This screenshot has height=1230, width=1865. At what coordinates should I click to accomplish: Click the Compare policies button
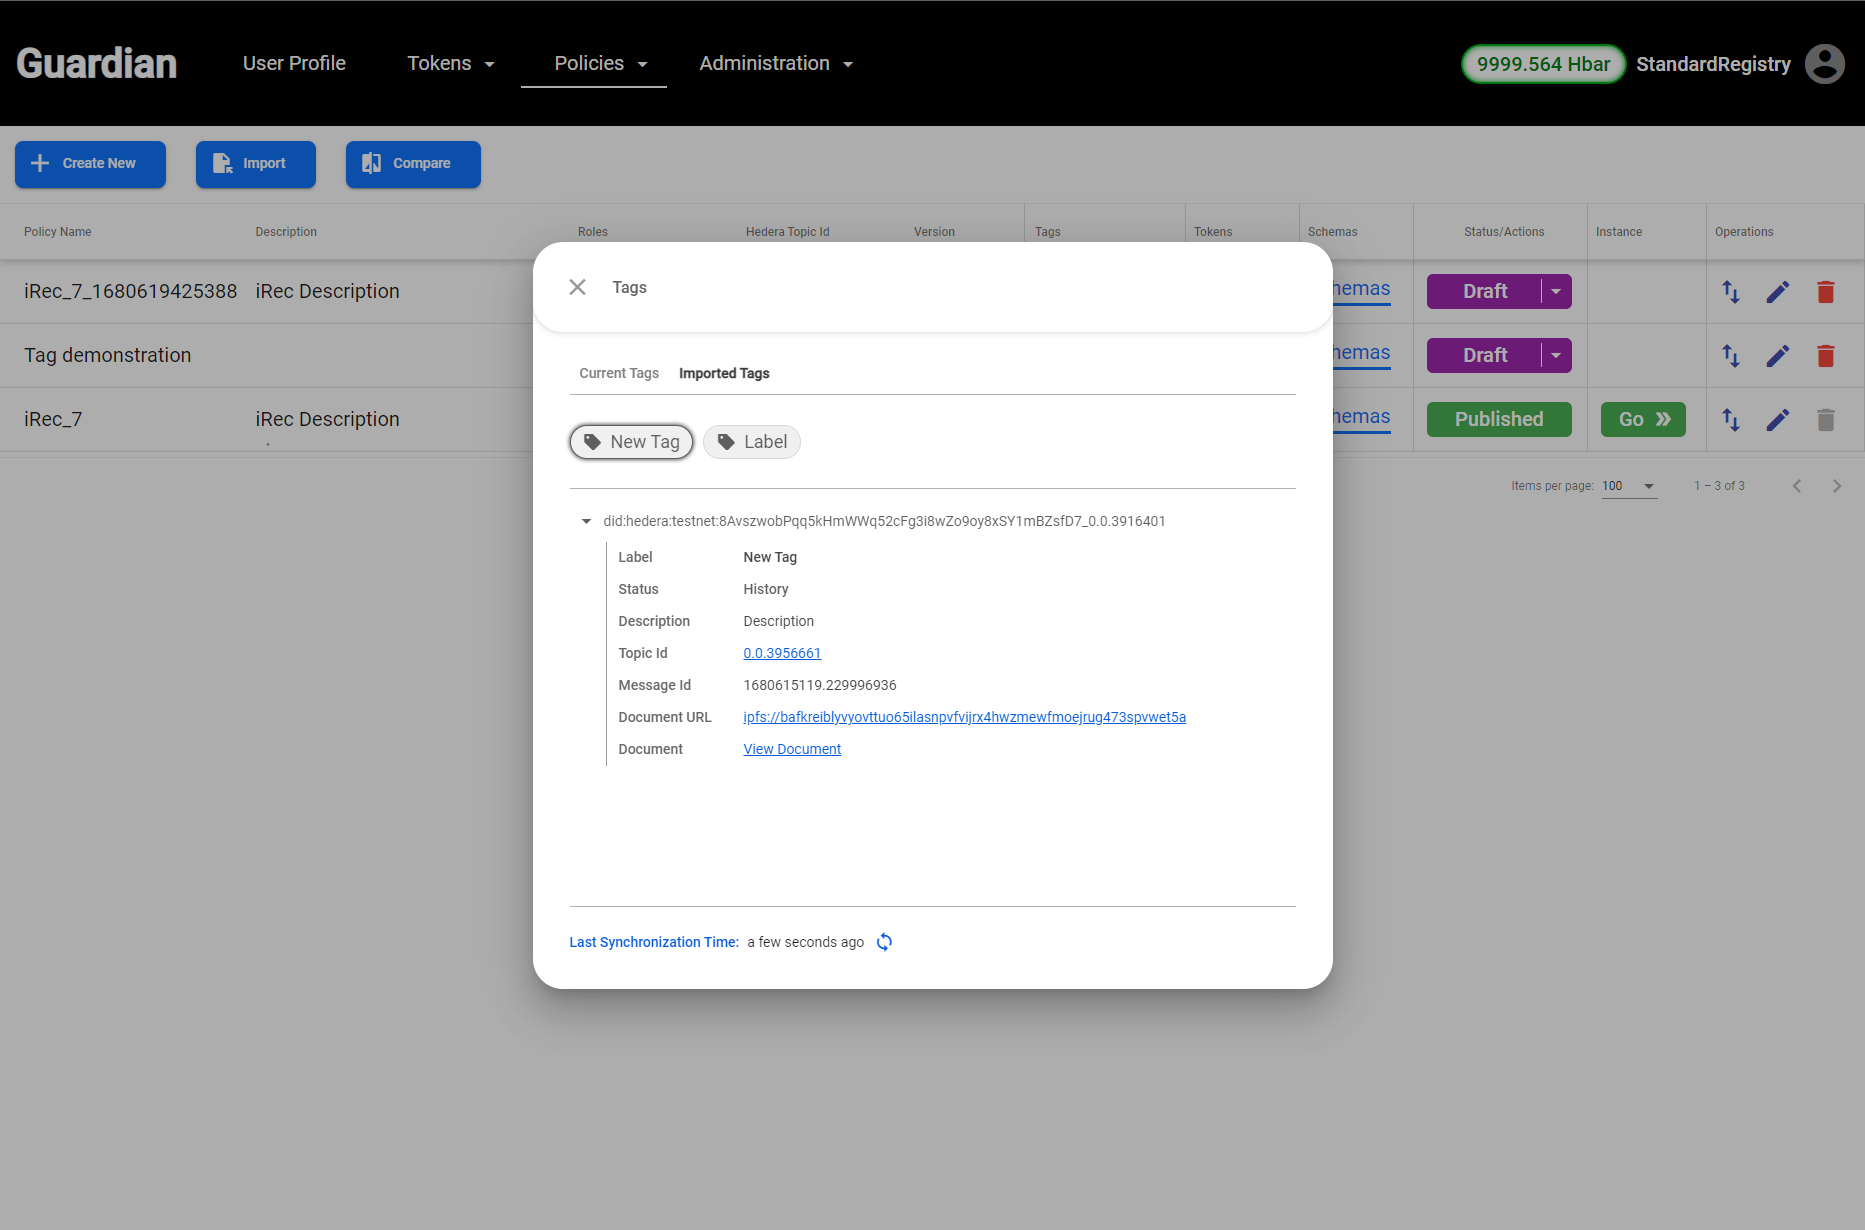coord(413,164)
